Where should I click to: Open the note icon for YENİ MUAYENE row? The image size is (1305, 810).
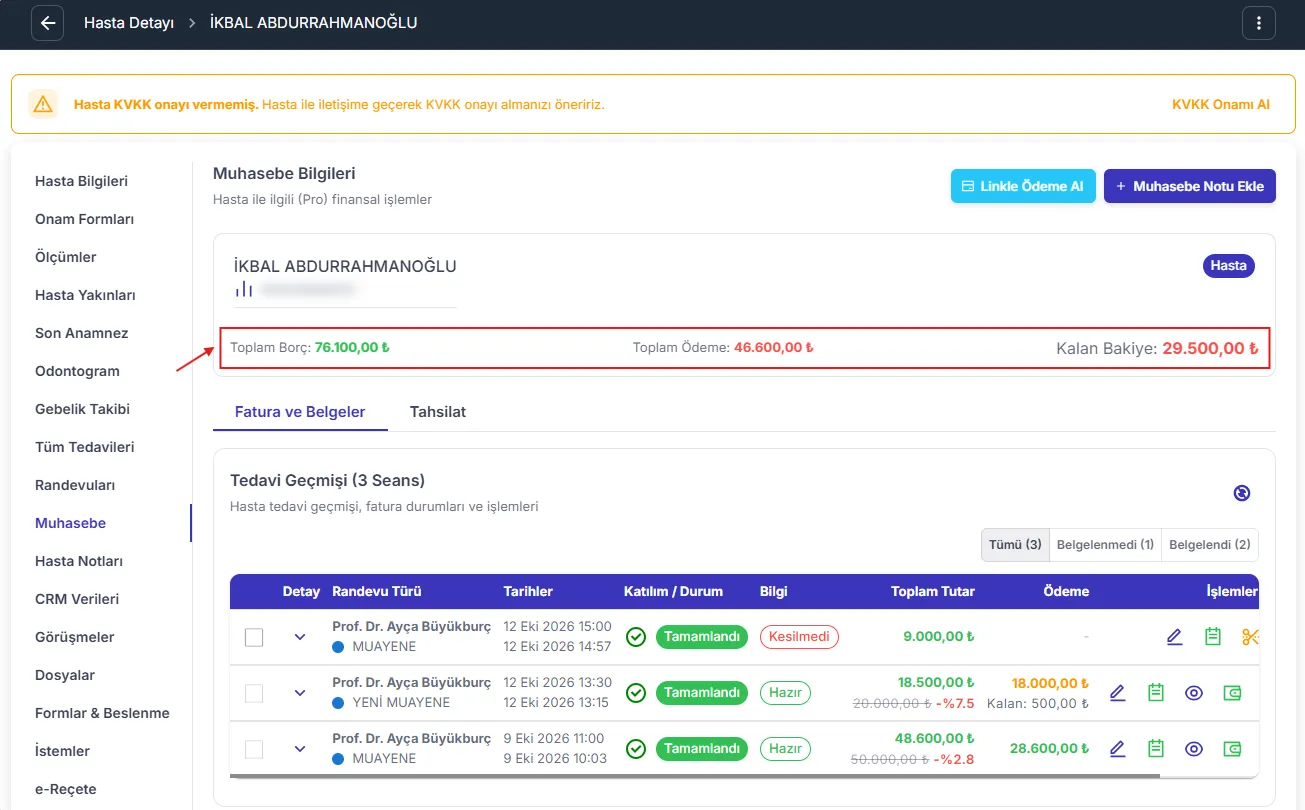pos(1156,692)
